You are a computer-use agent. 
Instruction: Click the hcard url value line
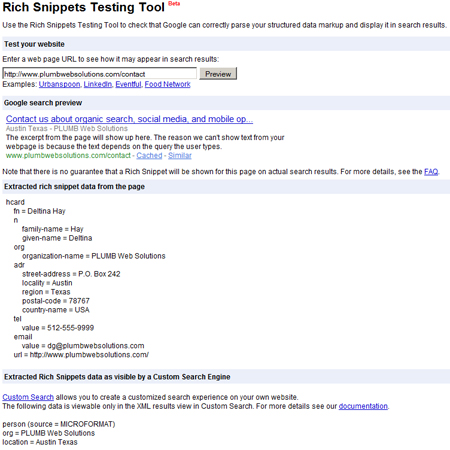click(81, 355)
